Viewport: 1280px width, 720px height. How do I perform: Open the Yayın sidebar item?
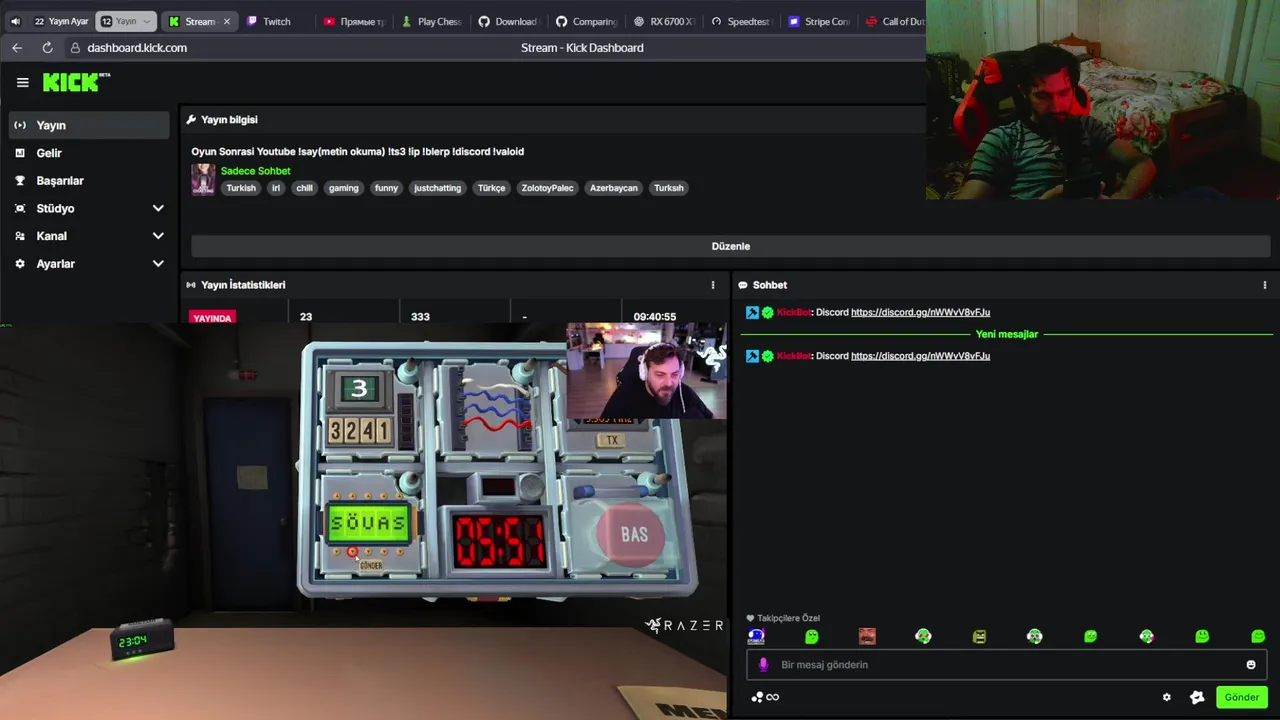pyautogui.click(x=89, y=125)
